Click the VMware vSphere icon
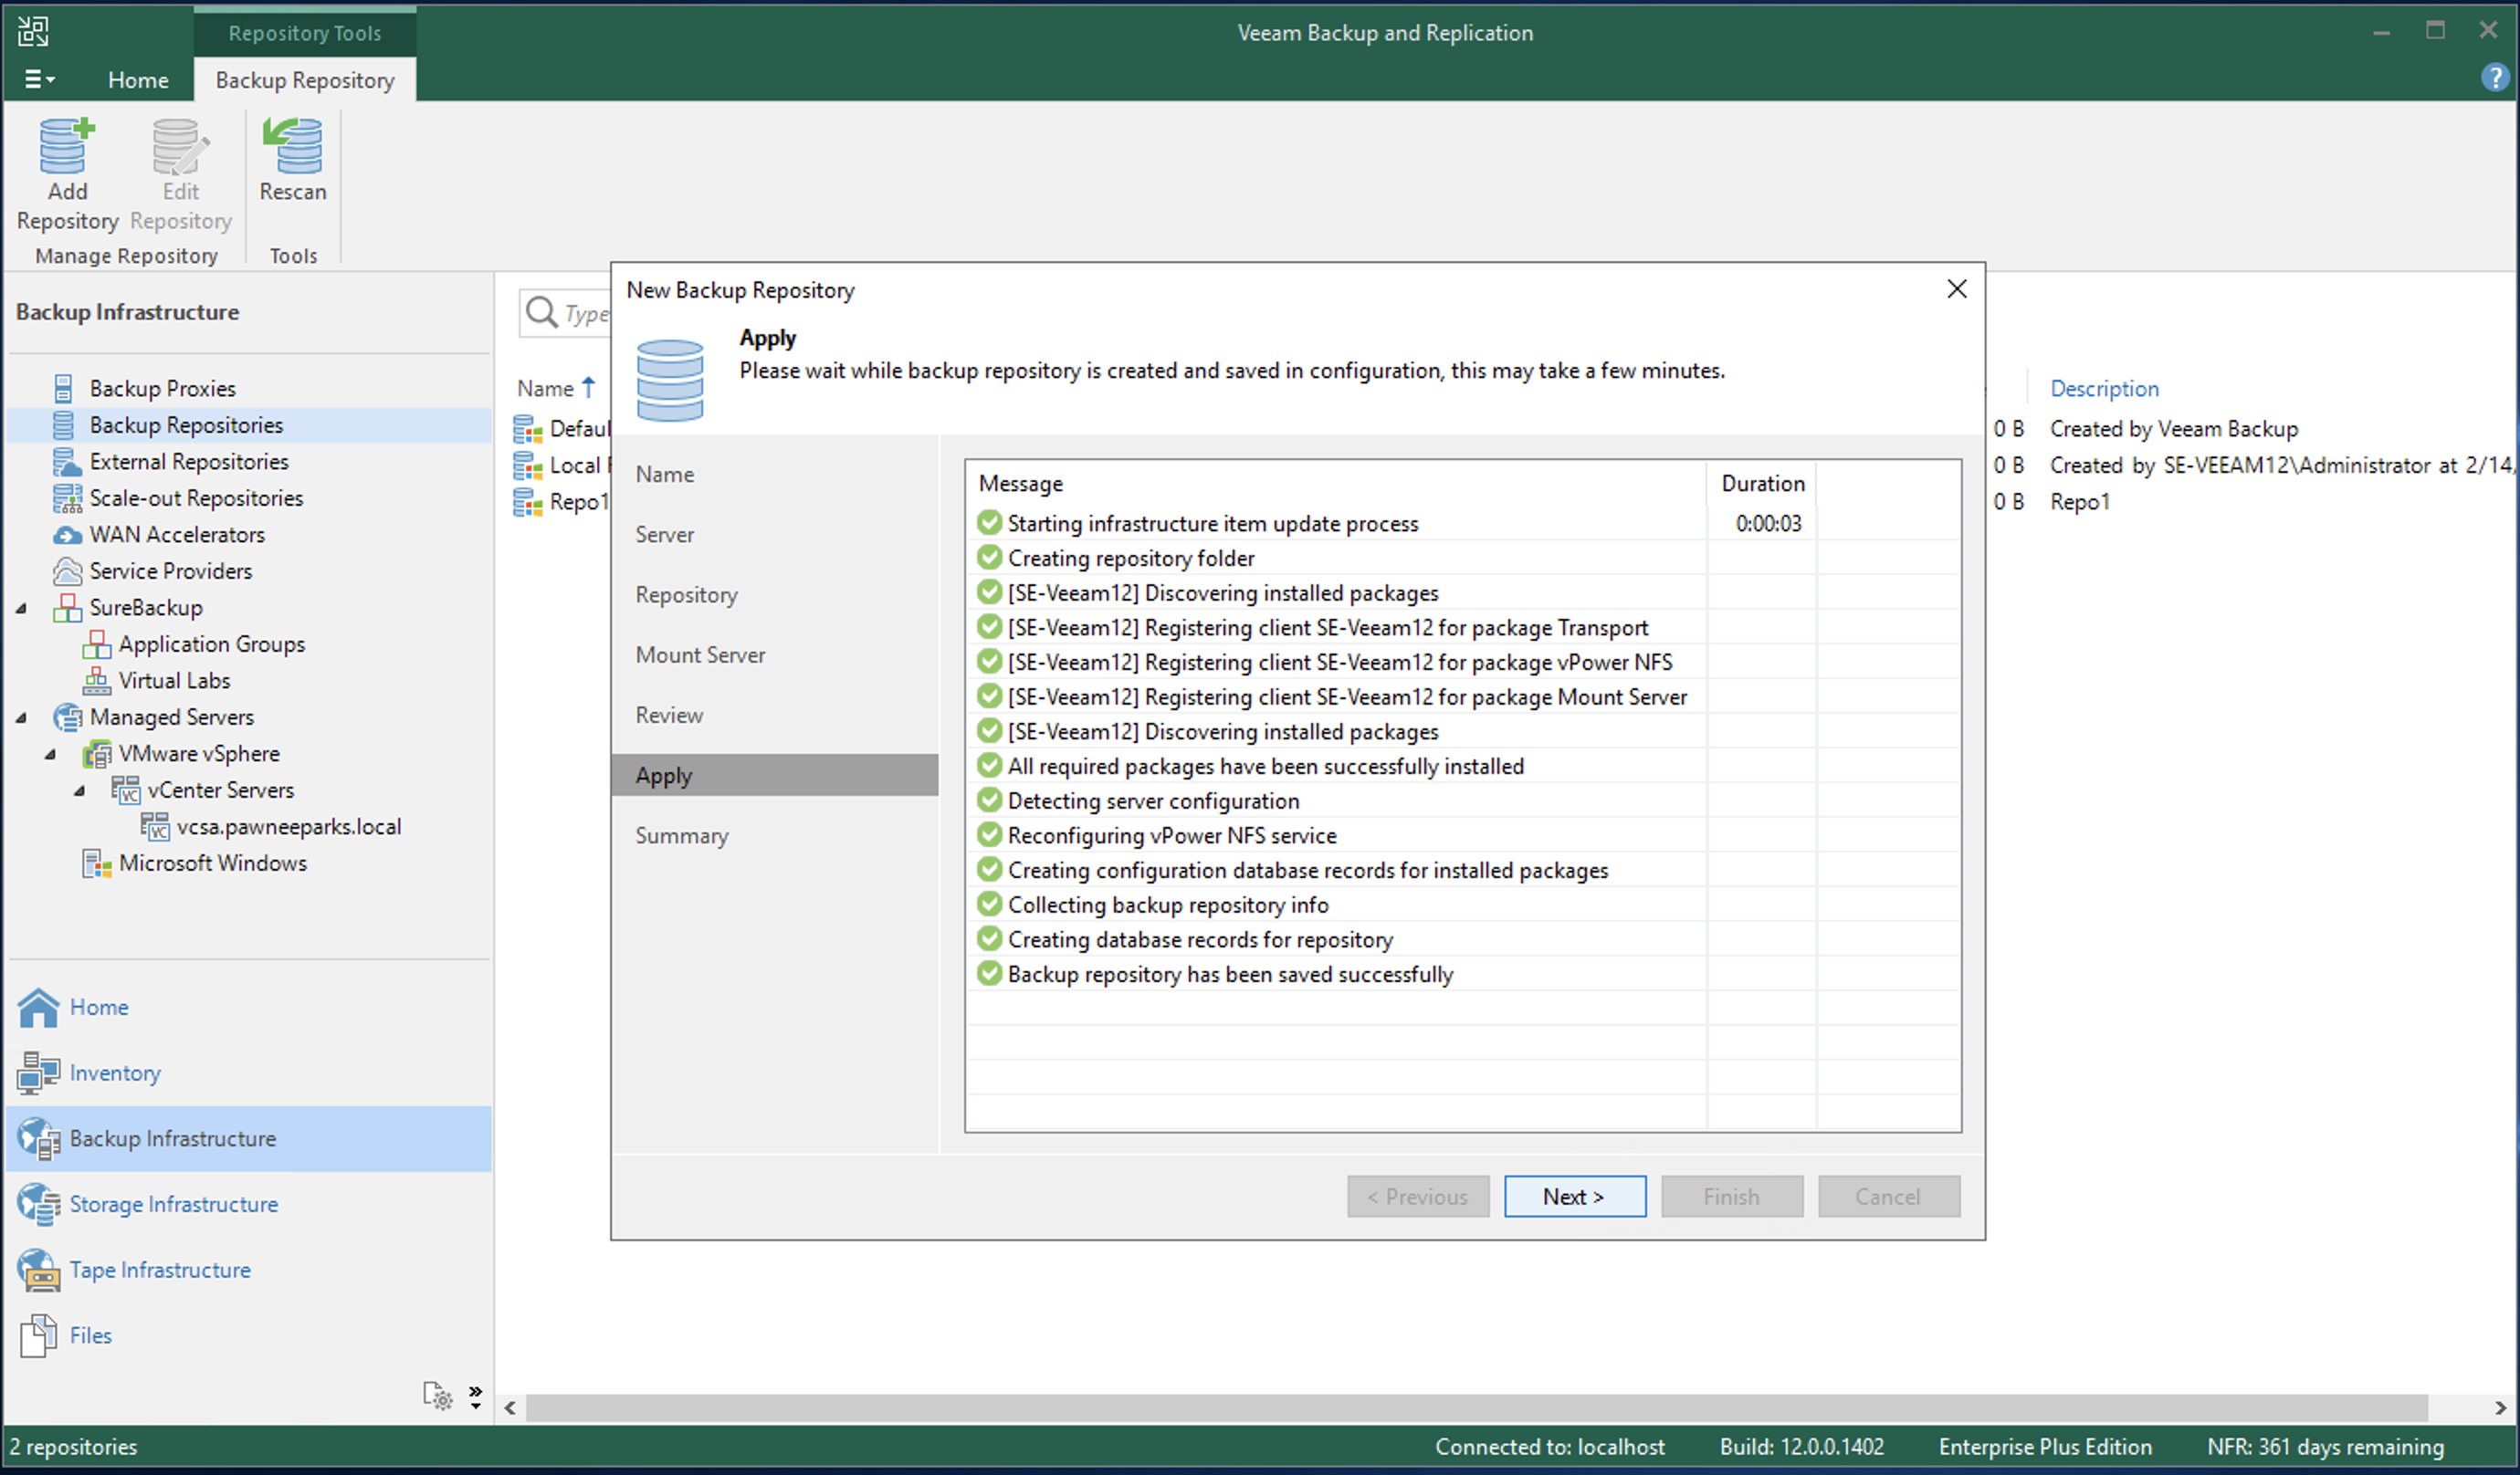Viewport: 2520px width, 1475px height. (96, 754)
